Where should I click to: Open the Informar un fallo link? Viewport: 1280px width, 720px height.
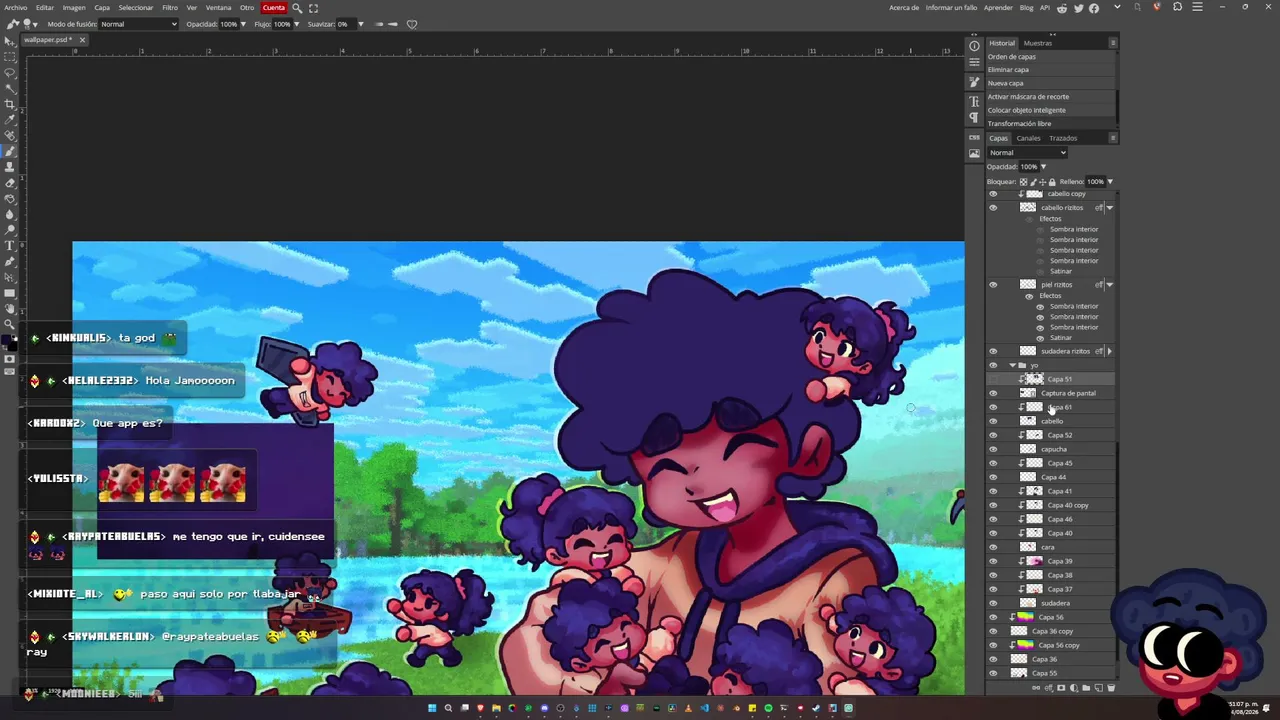(x=952, y=8)
